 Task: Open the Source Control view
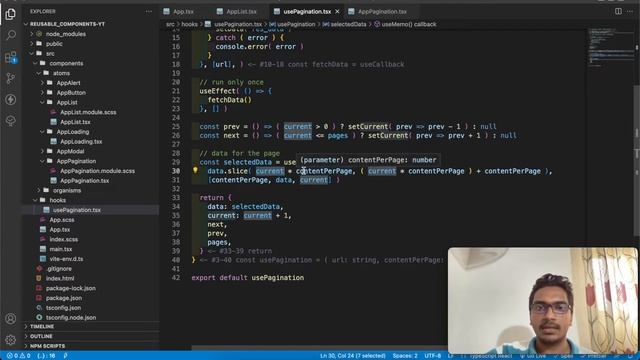coord(11,78)
